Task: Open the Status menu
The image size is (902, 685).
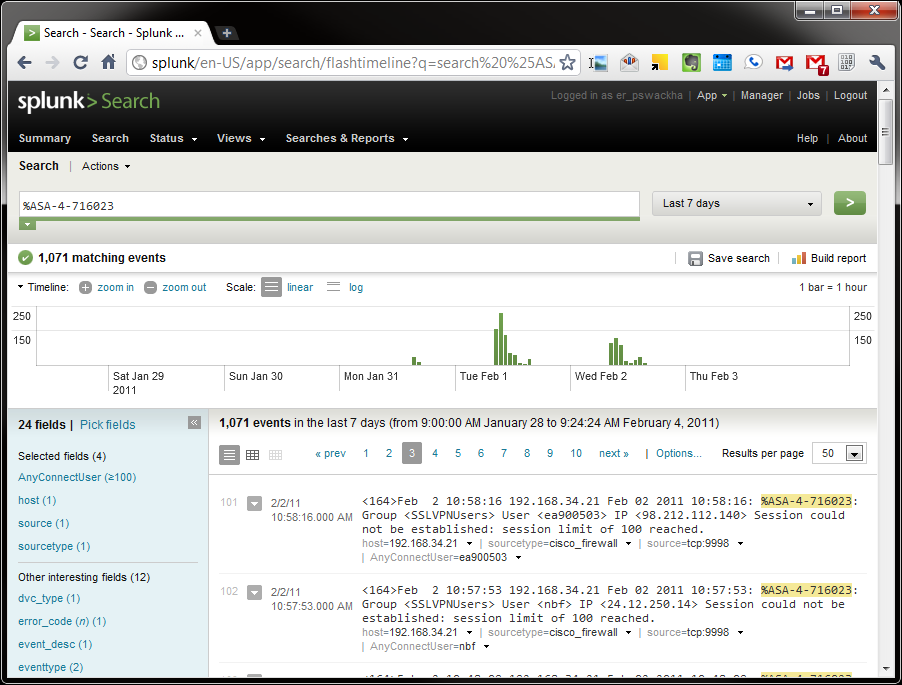Action: (x=173, y=138)
